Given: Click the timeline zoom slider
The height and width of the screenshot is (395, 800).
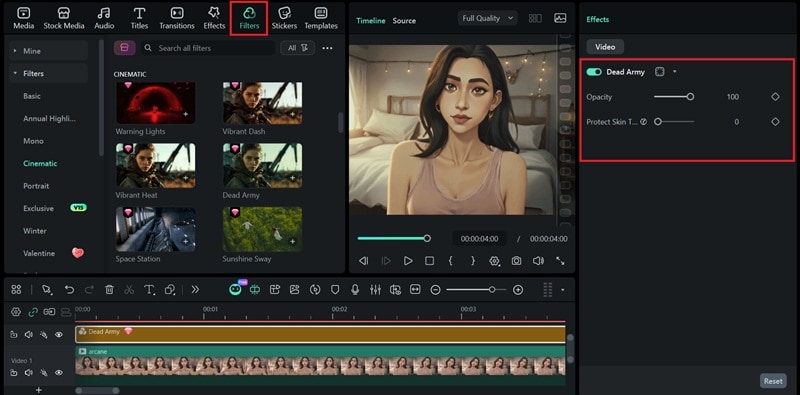Looking at the screenshot, I should [476, 289].
